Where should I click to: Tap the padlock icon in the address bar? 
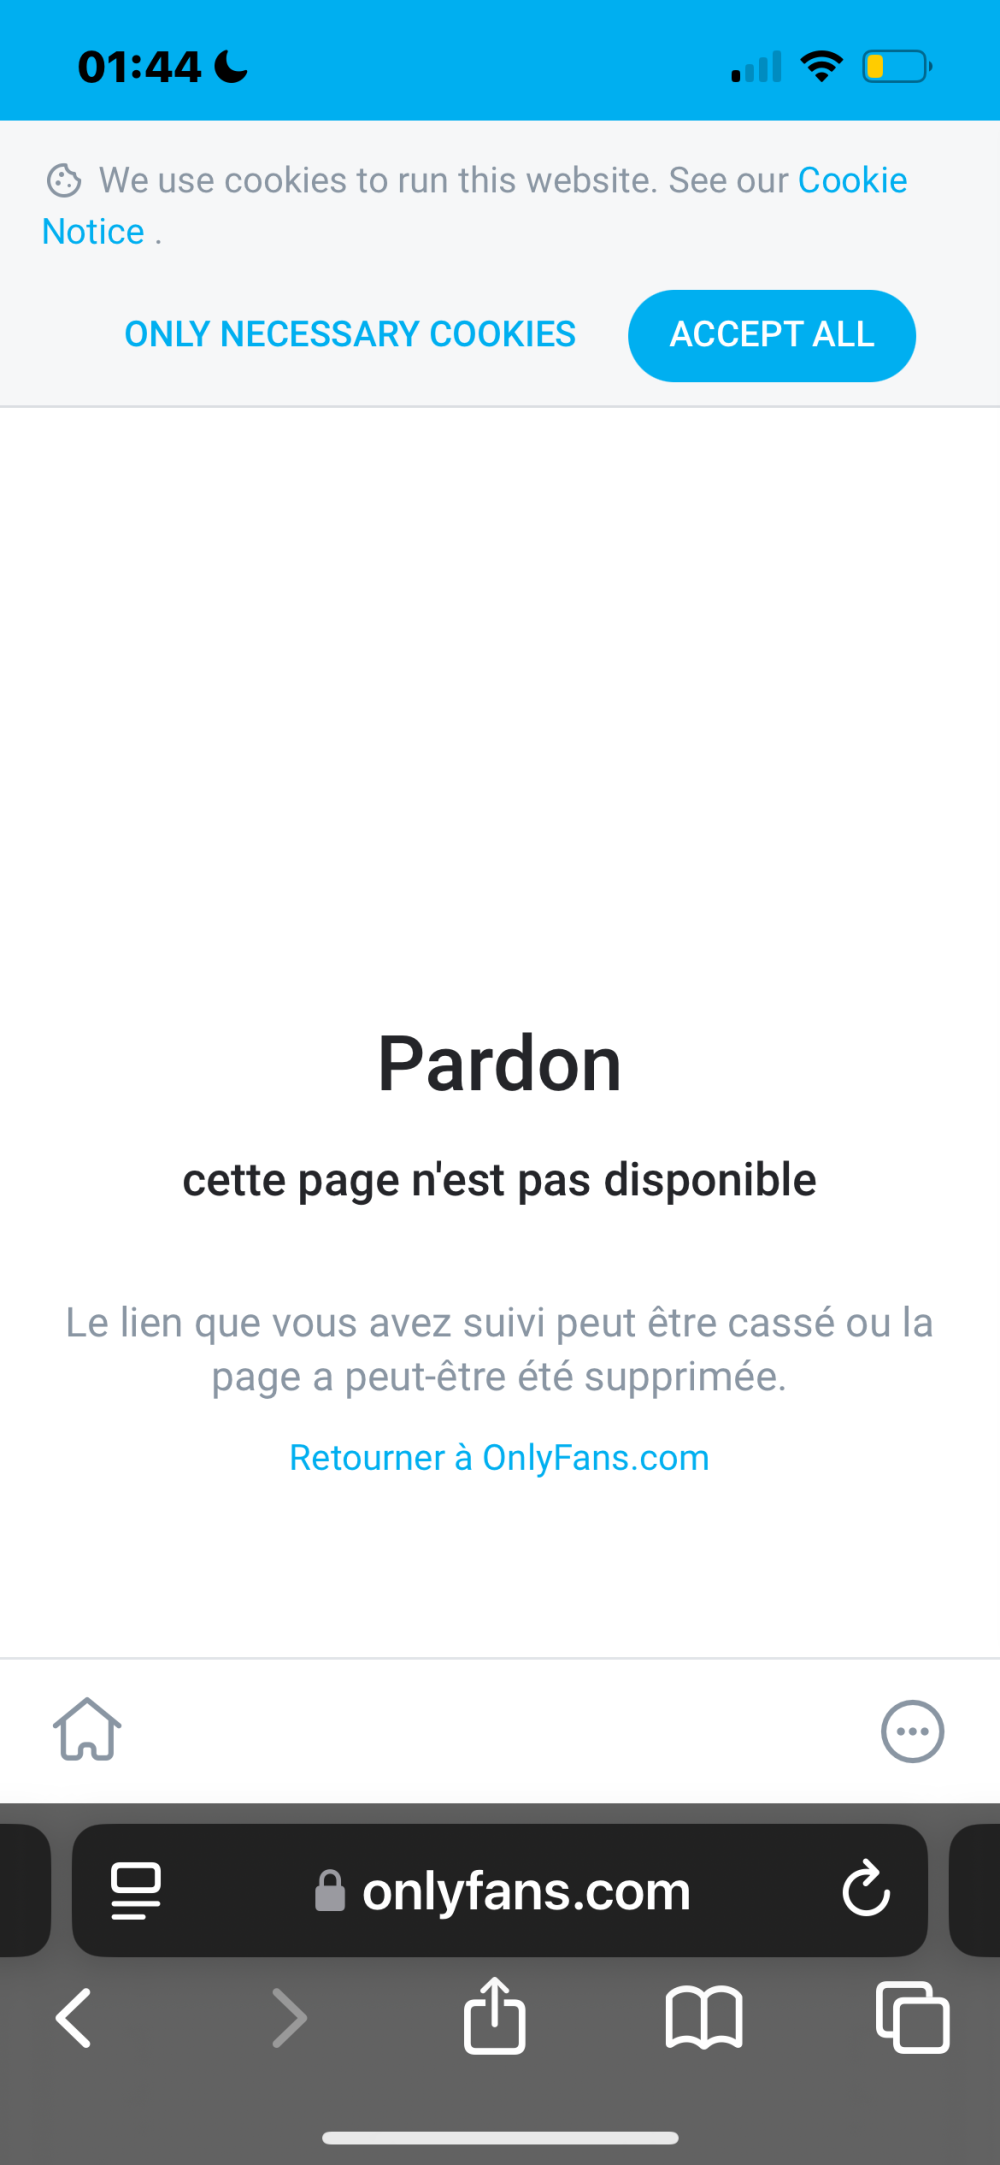(330, 1891)
